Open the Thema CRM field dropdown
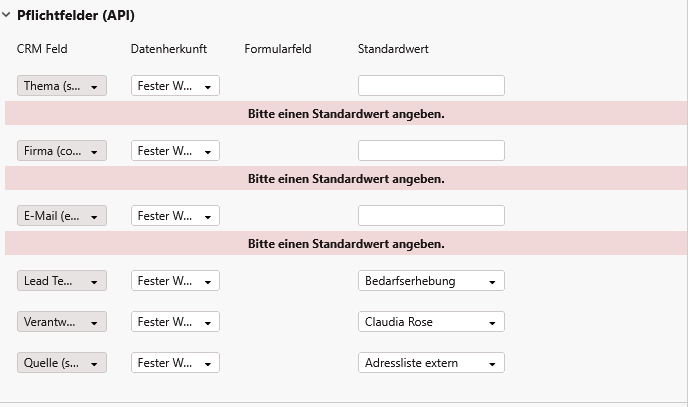This screenshot has height=407, width=688. pos(62,86)
